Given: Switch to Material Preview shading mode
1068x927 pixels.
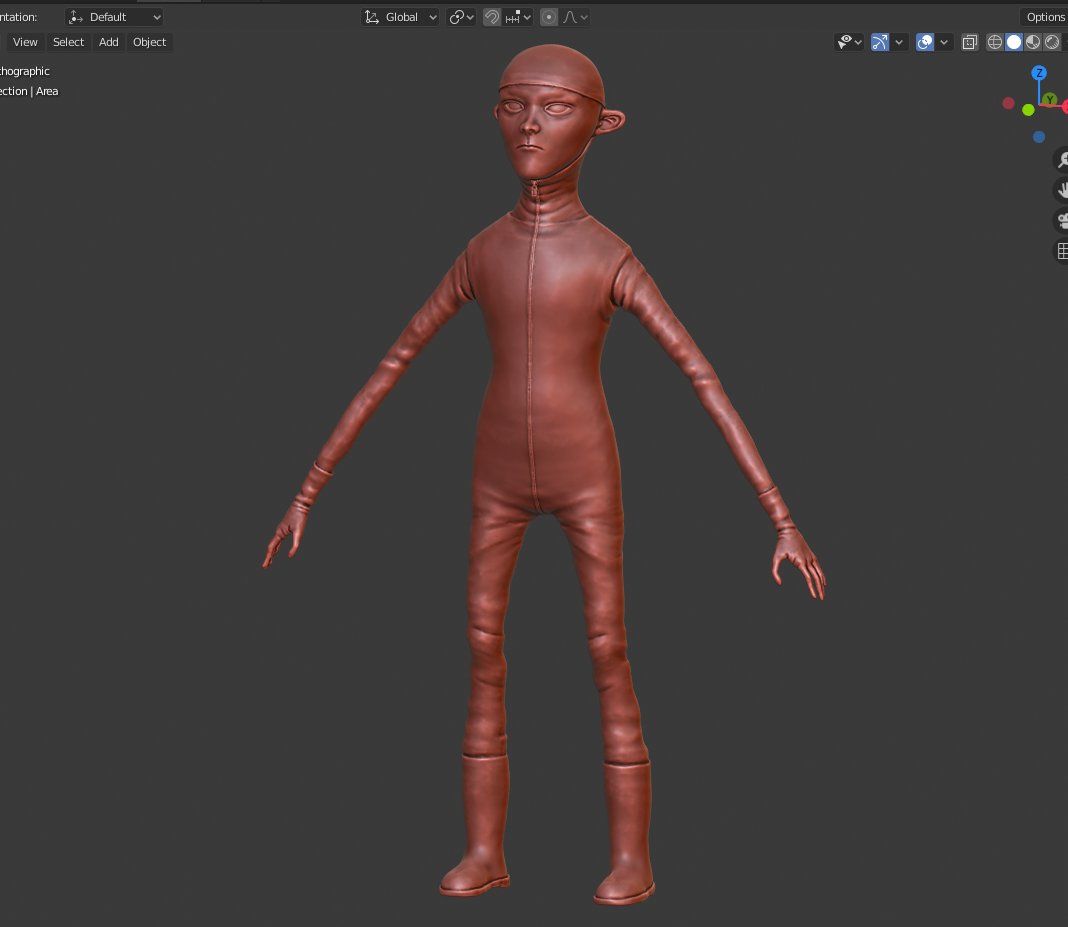Looking at the screenshot, I should tap(1033, 42).
